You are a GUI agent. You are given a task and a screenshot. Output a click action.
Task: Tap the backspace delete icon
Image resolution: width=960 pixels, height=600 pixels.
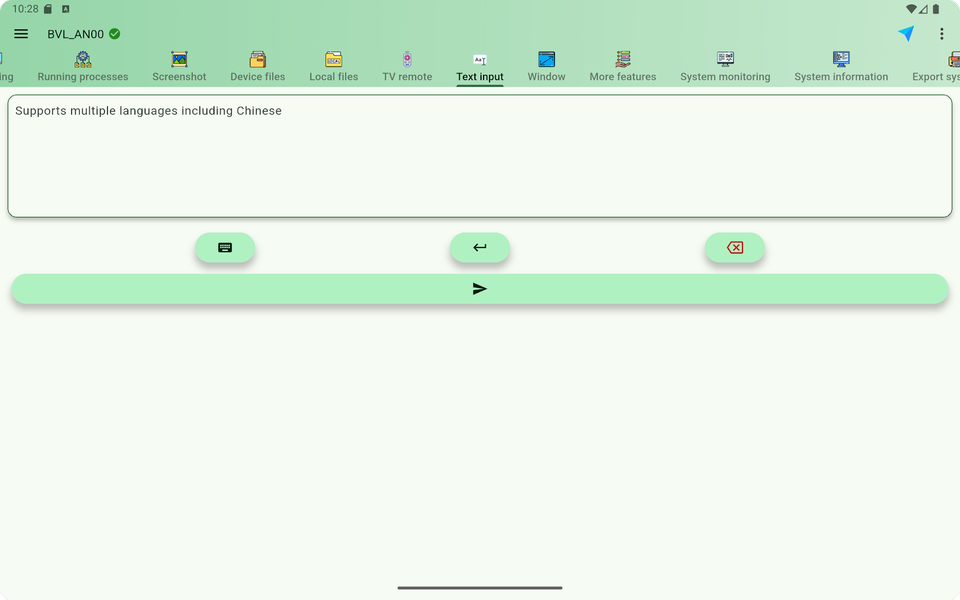tap(735, 247)
